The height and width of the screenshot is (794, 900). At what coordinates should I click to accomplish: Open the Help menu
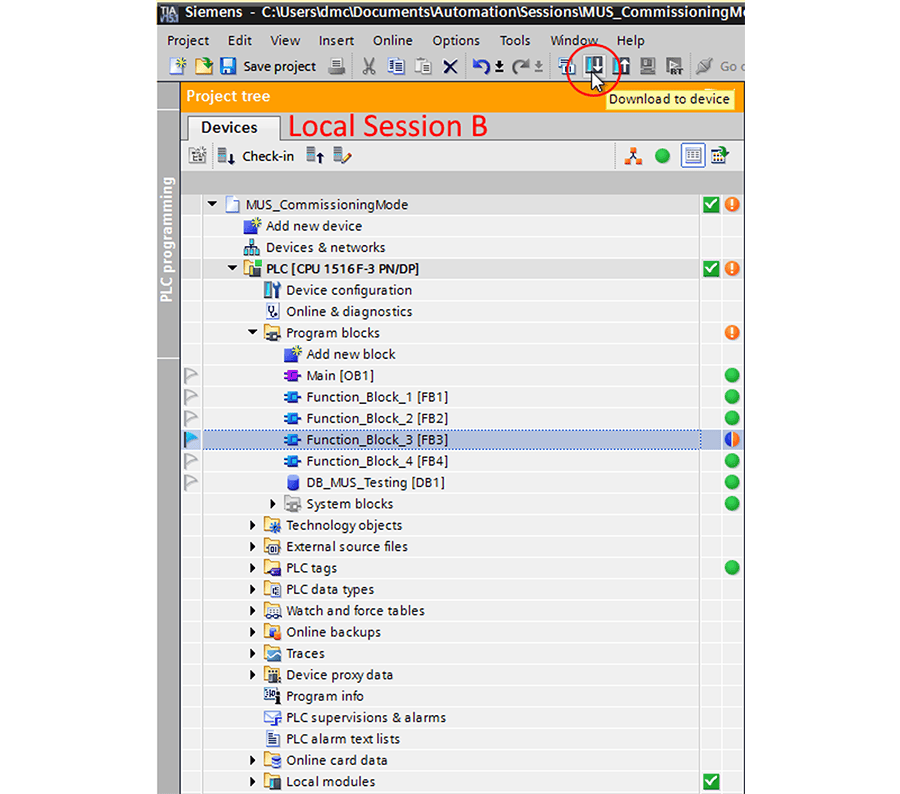(630, 41)
